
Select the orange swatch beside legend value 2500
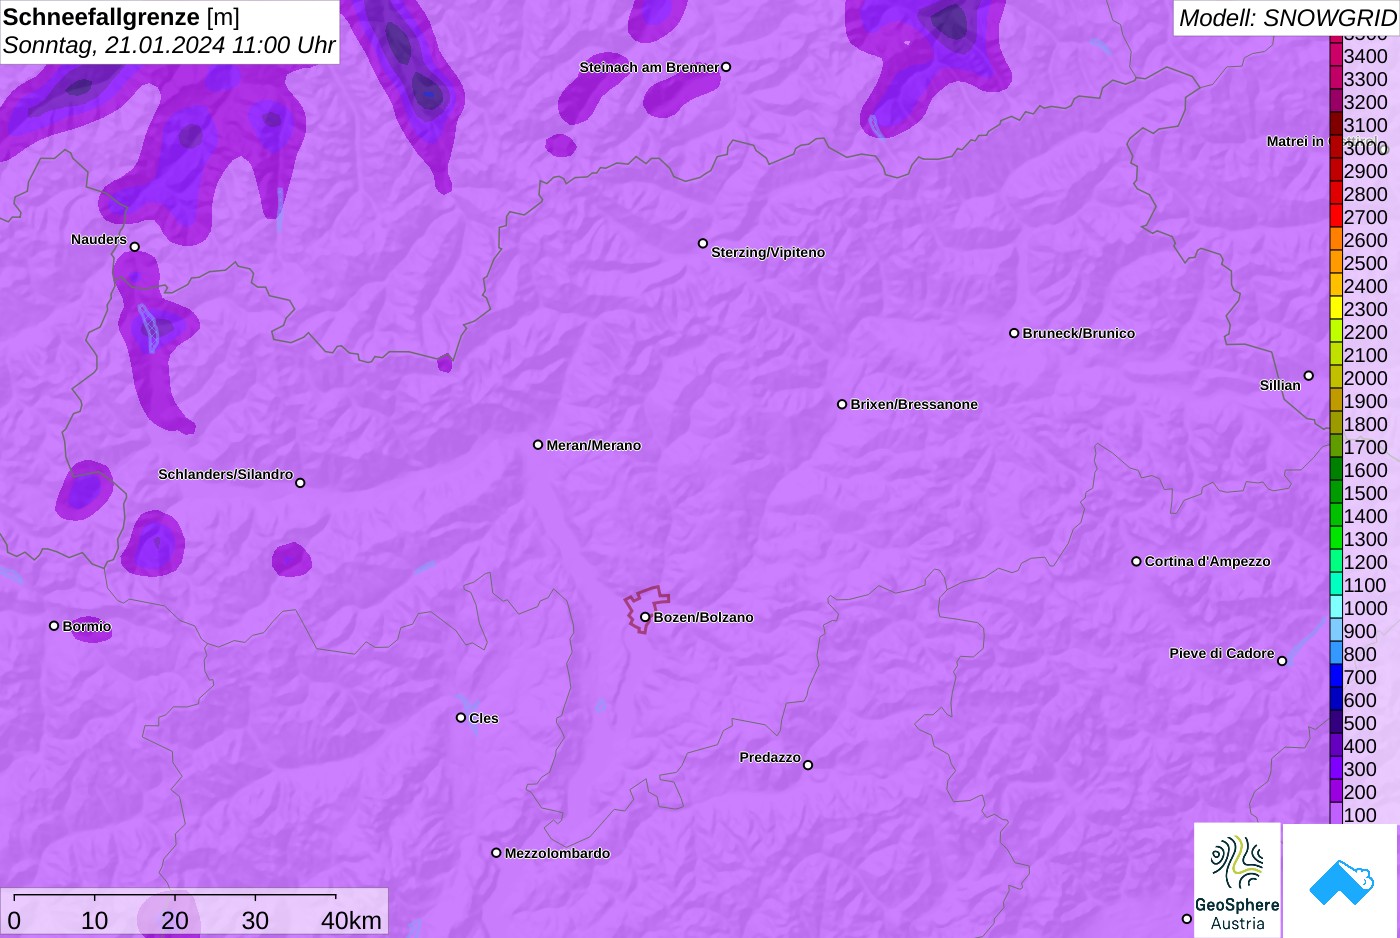coord(1336,262)
